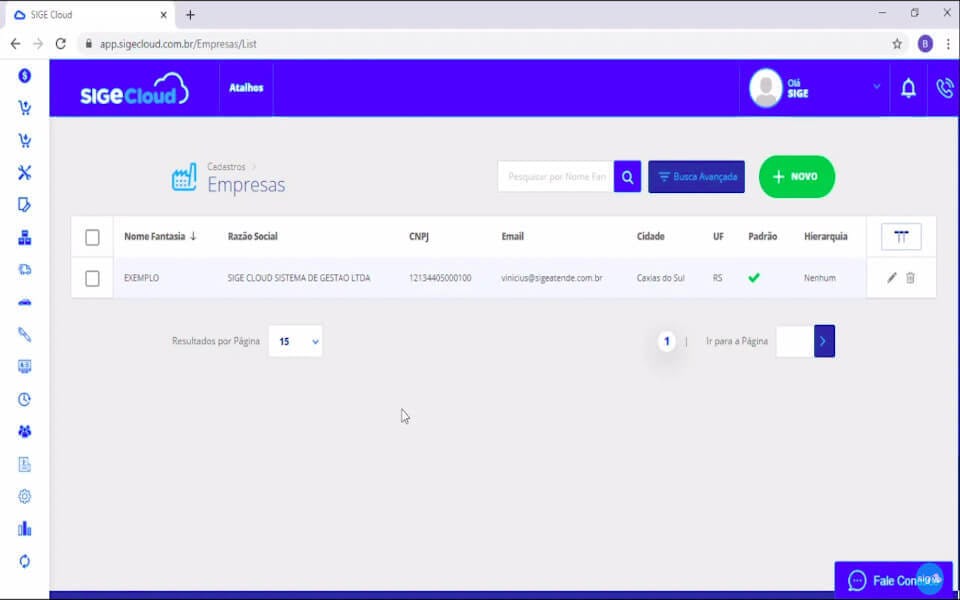Check the checkbox on the EXEMPLO row
The image size is (960, 600).
click(x=92, y=278)
